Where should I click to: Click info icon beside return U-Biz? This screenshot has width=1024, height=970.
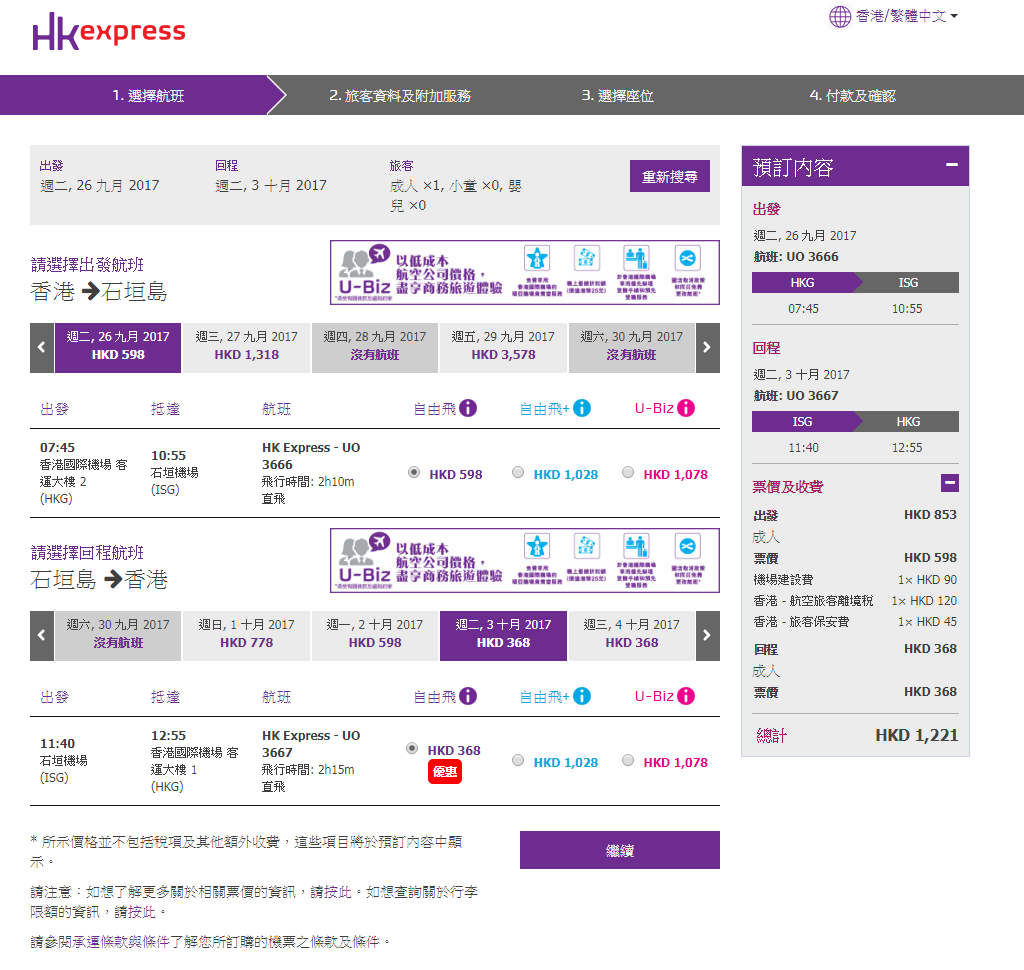[x=685, y=696]
